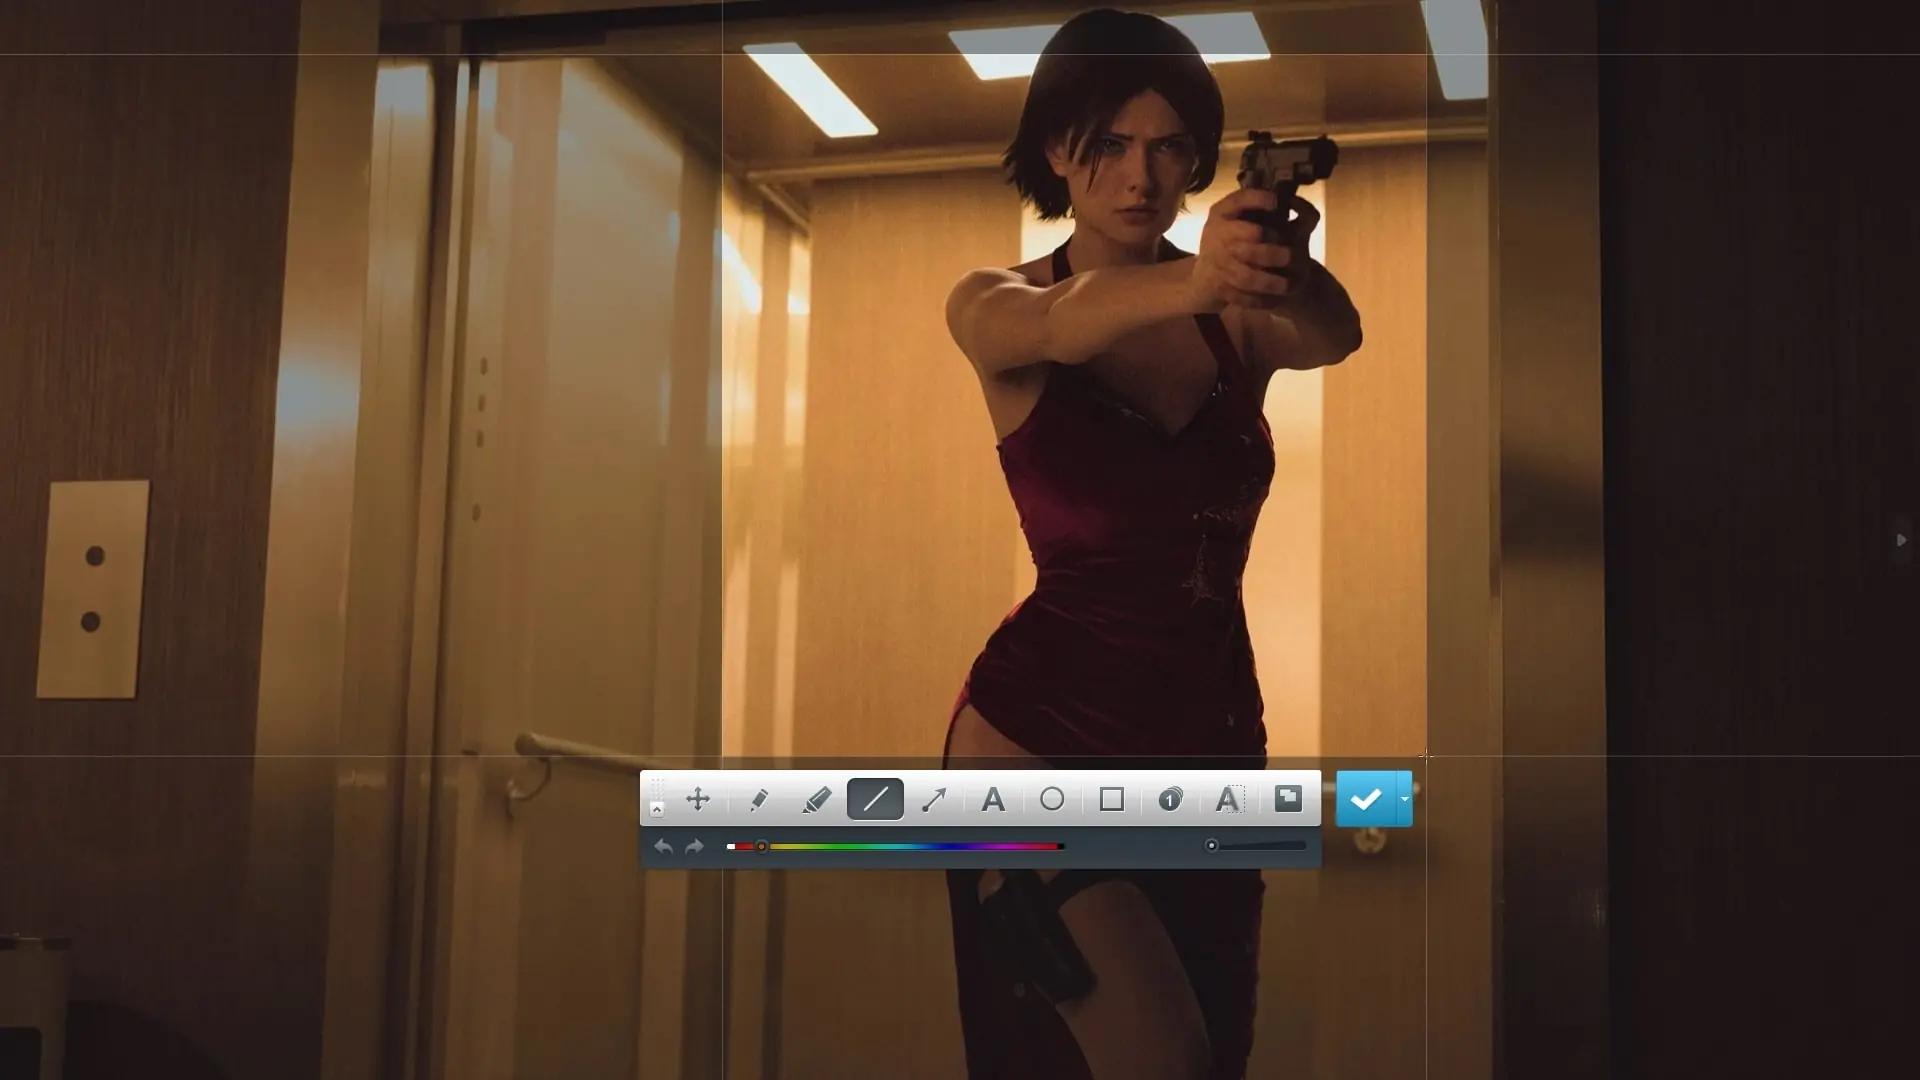The width and height of the screenshot is (1920, 1080).
Task: Open the dropdown arrow beside the checkmark
Action: tap(1405, 799)
